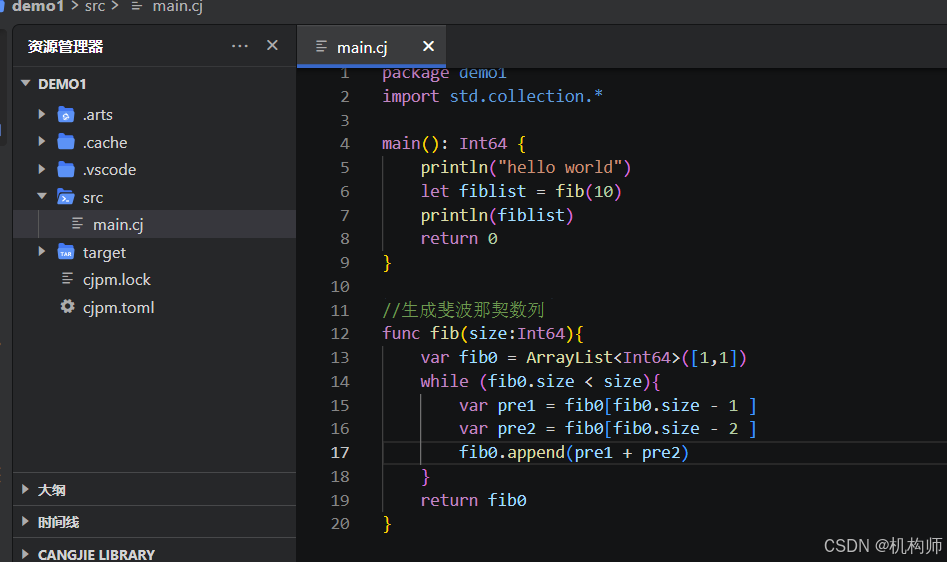This screenshot has height=562, width=947.
Task: Click 'main' function name on line 4
Action: click(x=401, y=143)
